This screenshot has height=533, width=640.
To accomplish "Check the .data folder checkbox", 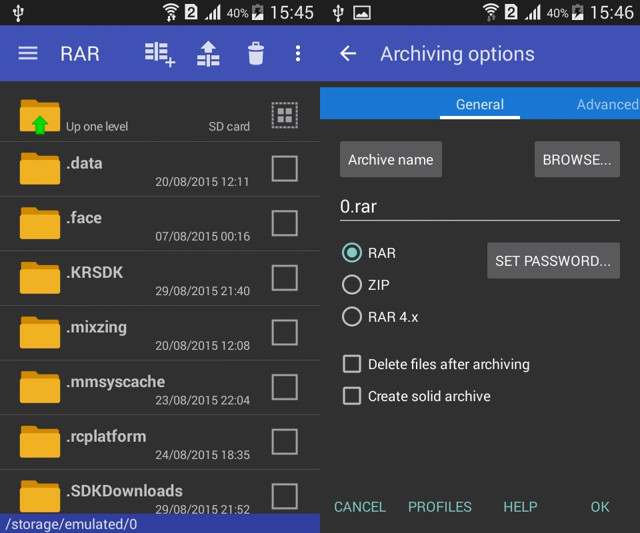I will (x=285, y=169).
